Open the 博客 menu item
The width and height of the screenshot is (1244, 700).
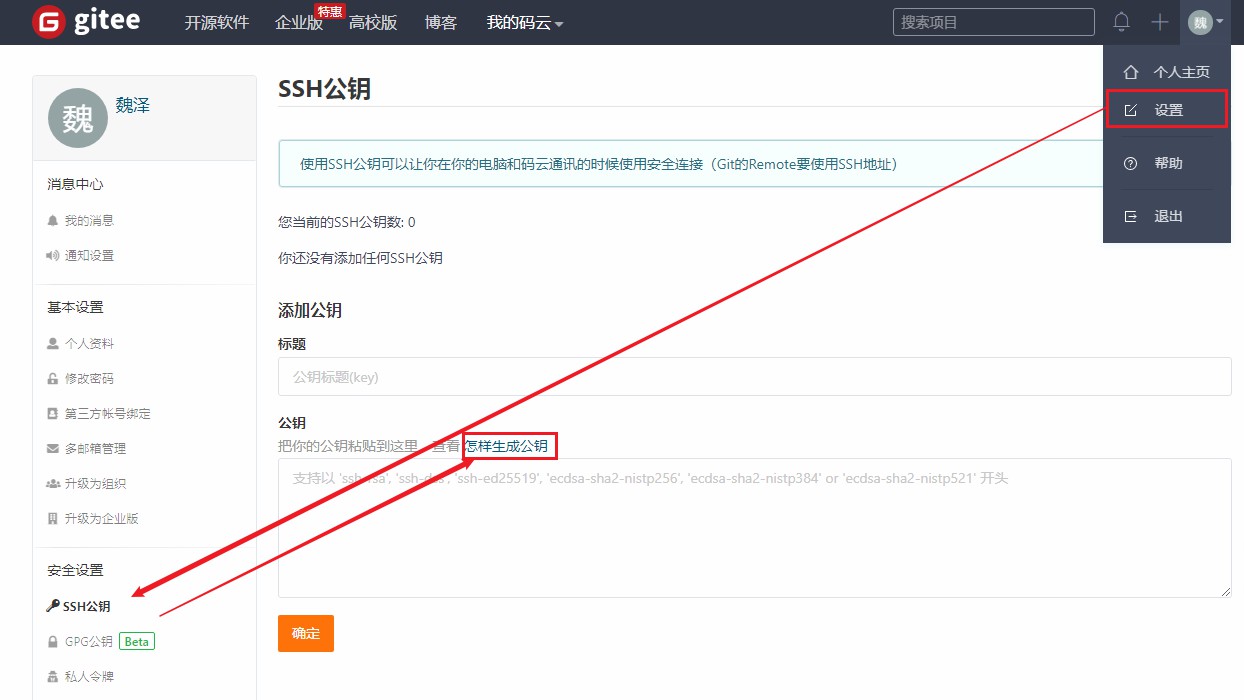point(441,22)
